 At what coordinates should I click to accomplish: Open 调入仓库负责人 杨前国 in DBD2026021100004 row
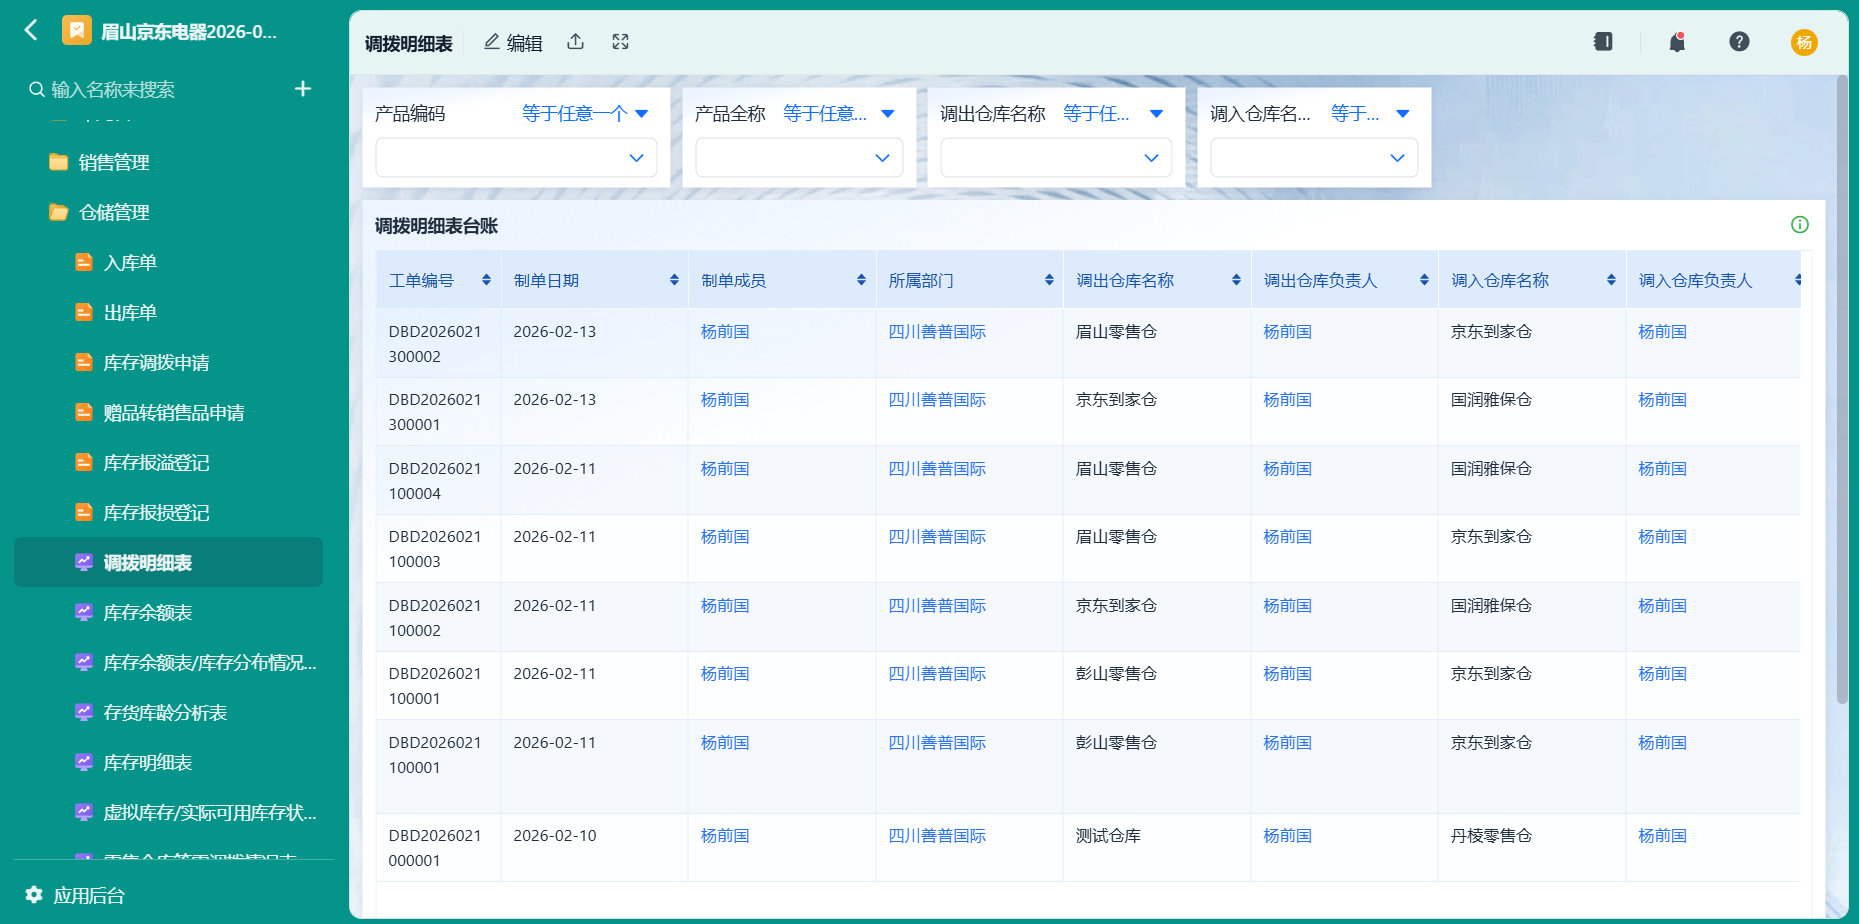pyautogui.click(x=1662, y=469)
